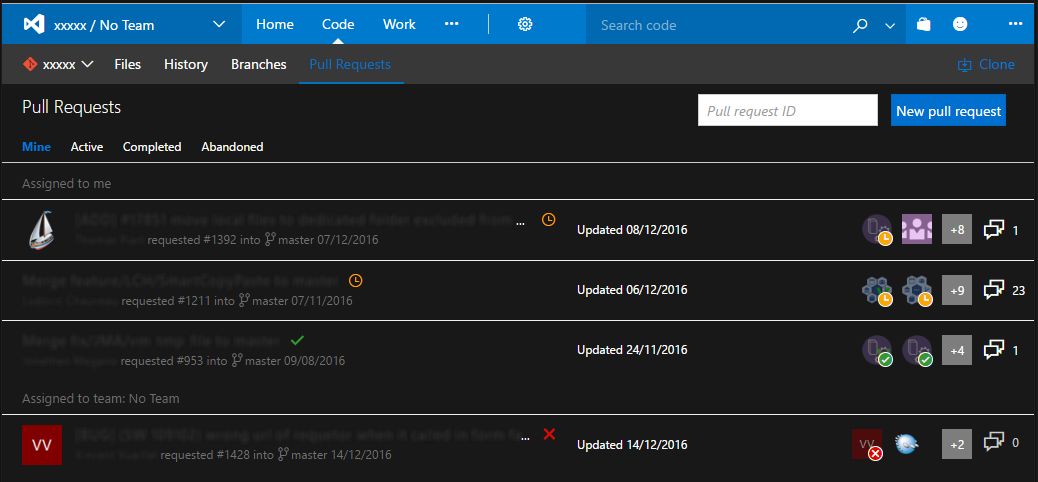Click globe reviewer avatar on PR #1428
The width and height of the screenshot is (1038, 482).
point(907,444)
